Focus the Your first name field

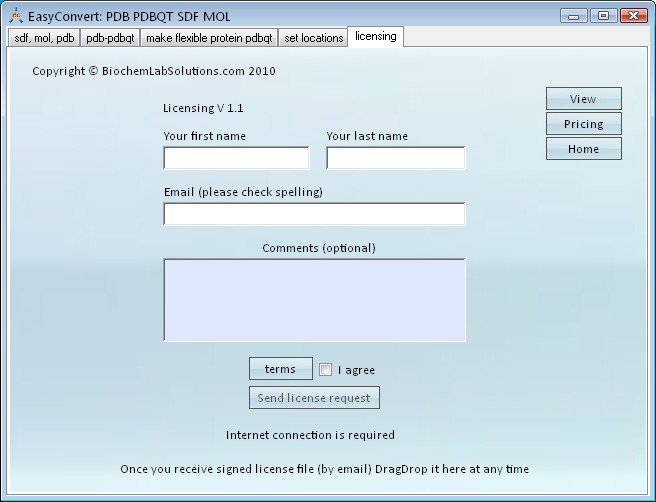click(x=236, y=158)
